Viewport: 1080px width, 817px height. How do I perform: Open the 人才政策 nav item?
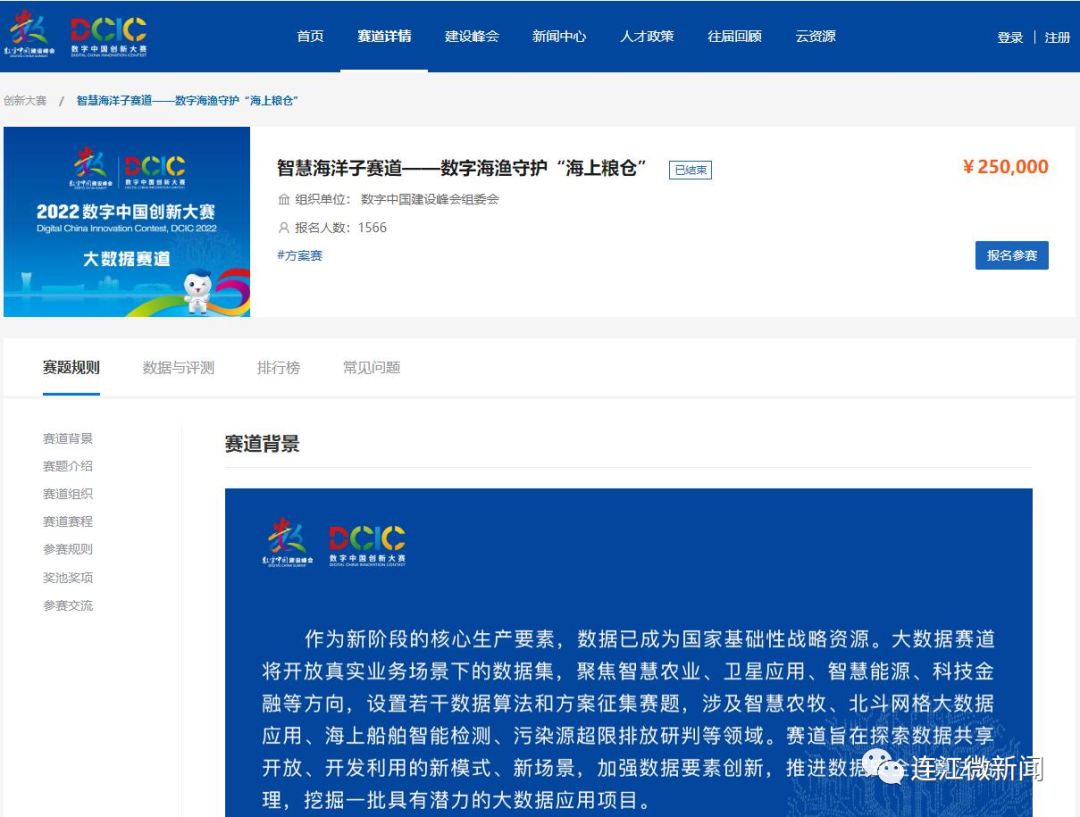pyautogui.click(x=647, y=37)
